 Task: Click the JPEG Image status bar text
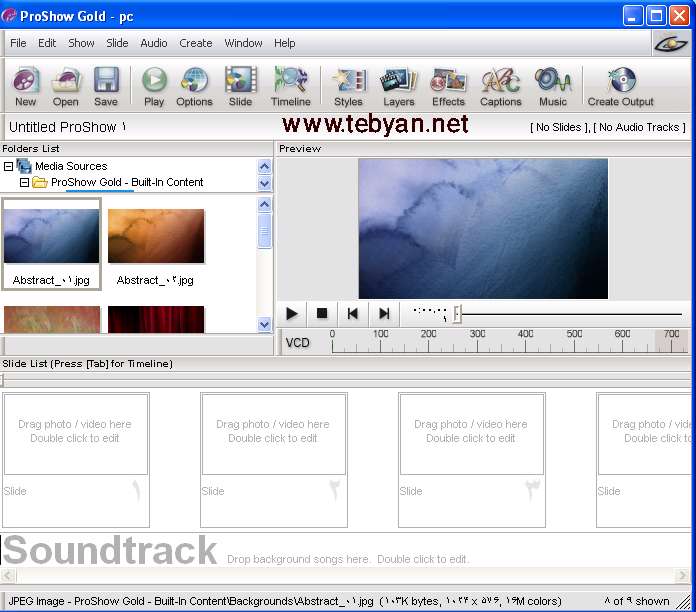285,601
